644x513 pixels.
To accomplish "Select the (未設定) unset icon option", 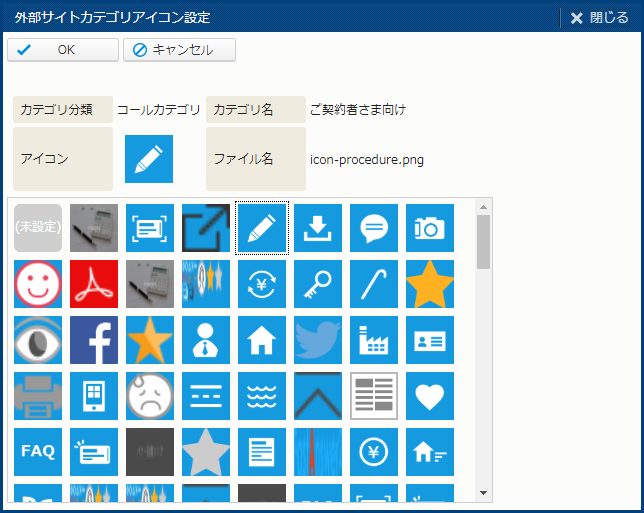I will 38,228.
